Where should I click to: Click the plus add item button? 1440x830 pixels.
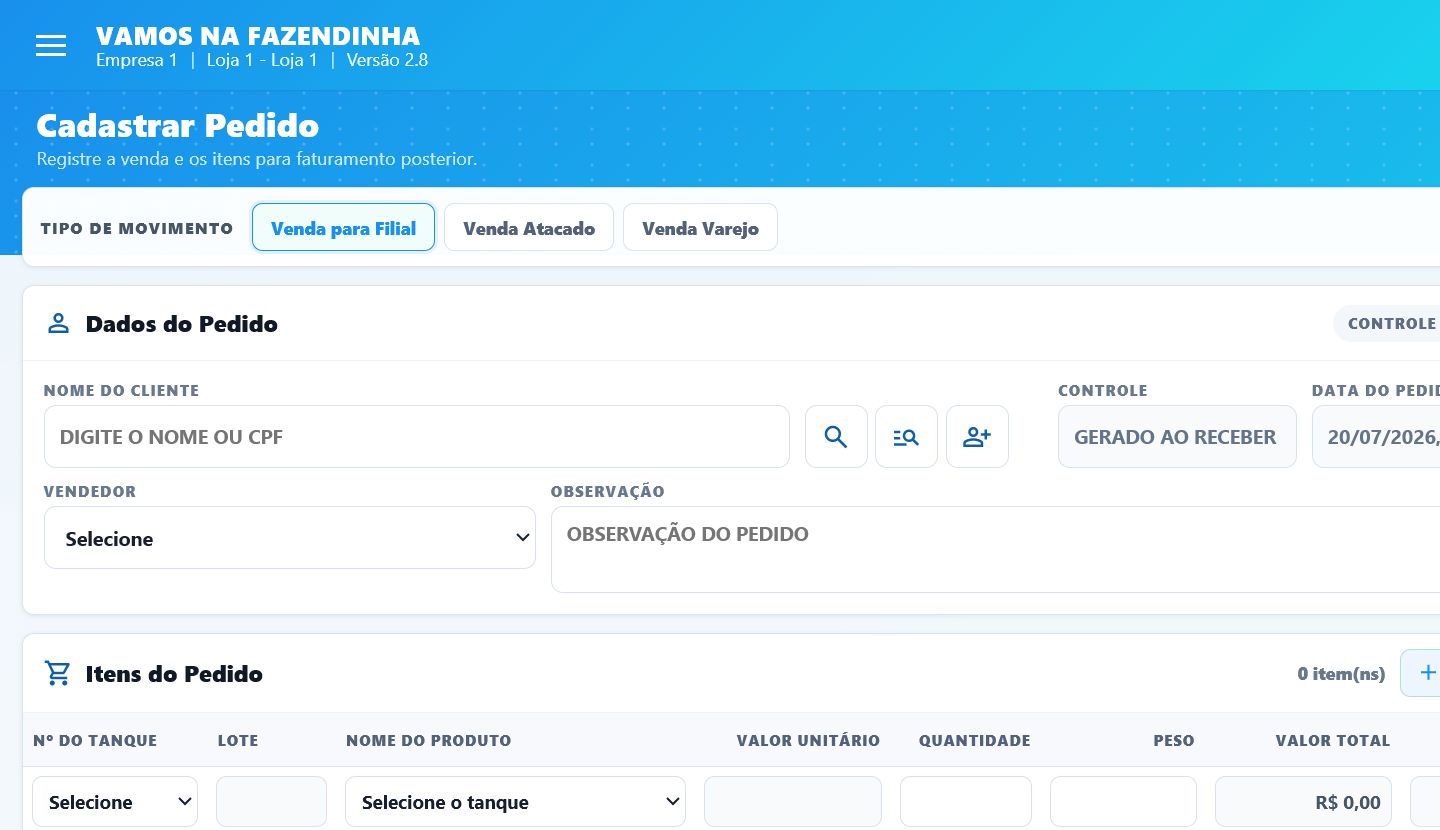click(1422, 673)
